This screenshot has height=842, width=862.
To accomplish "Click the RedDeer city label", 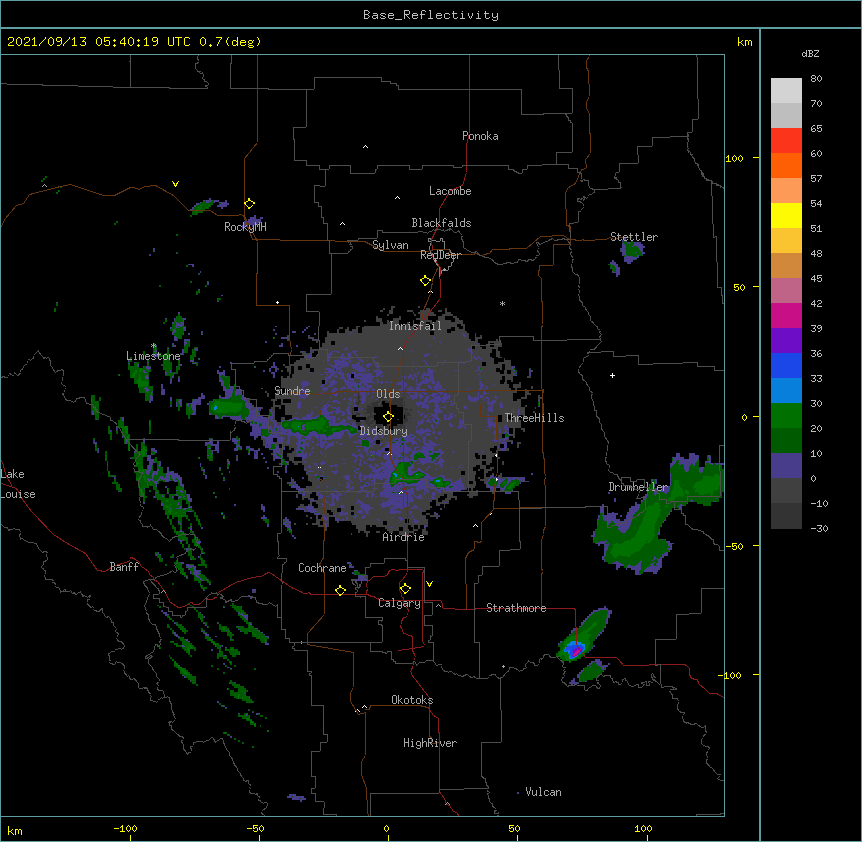I will point(440,255).
